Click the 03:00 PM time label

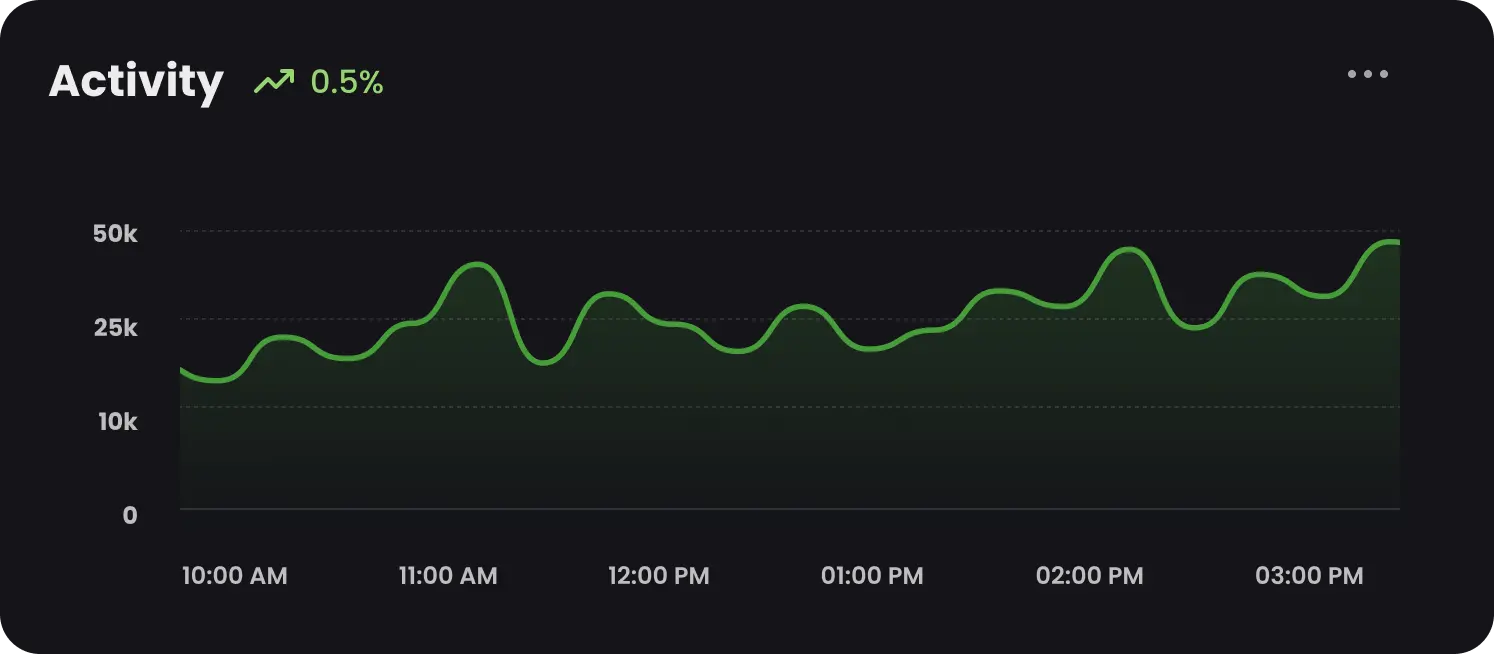click(x=1309, y=576)
